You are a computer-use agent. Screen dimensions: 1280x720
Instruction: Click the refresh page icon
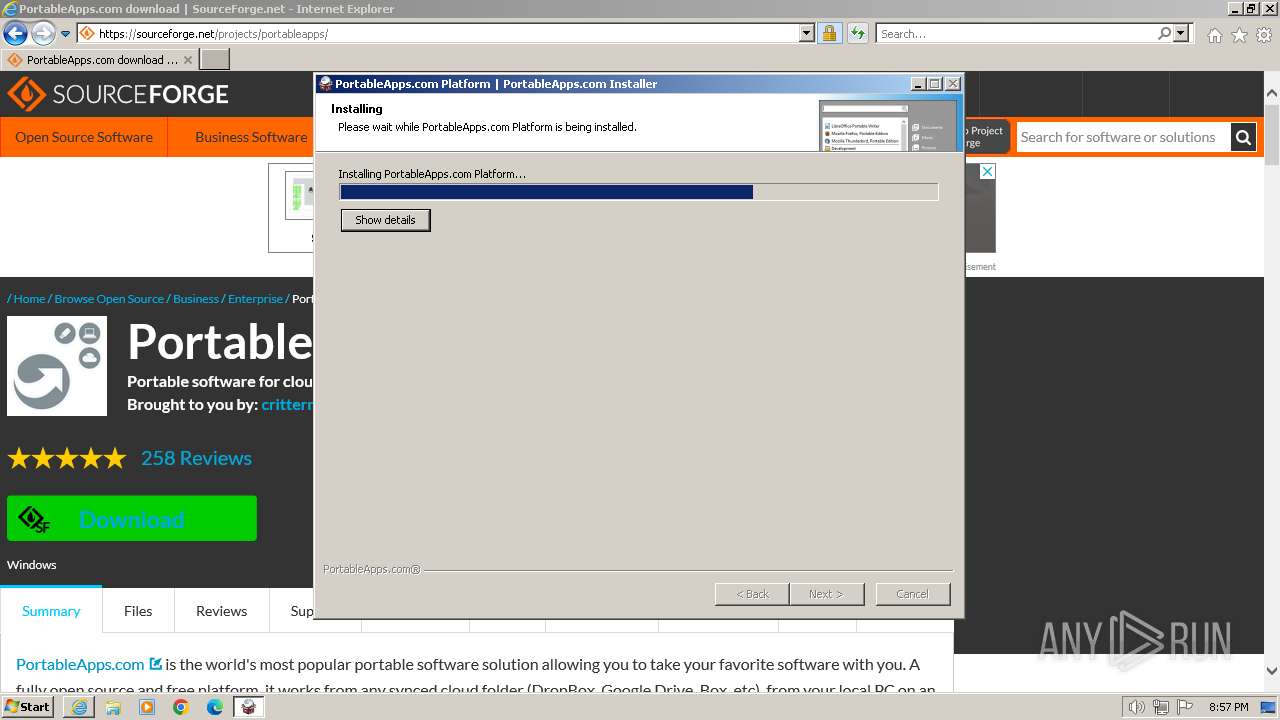click(857, 34)
